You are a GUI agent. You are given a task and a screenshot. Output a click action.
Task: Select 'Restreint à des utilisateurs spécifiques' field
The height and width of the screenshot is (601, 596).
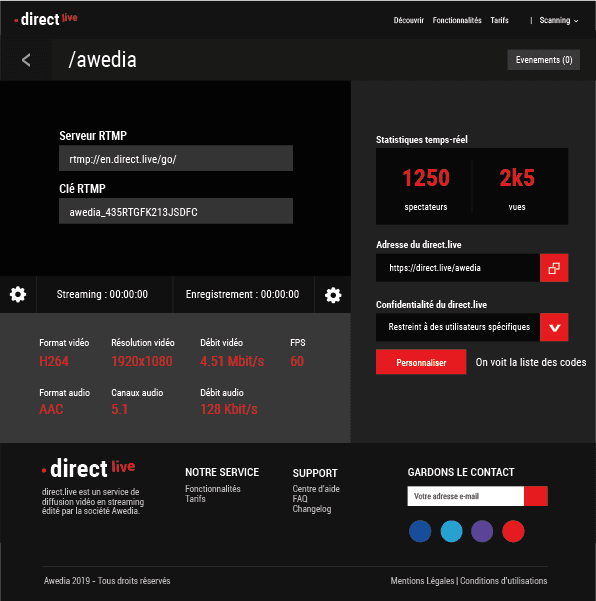point(458,327)
